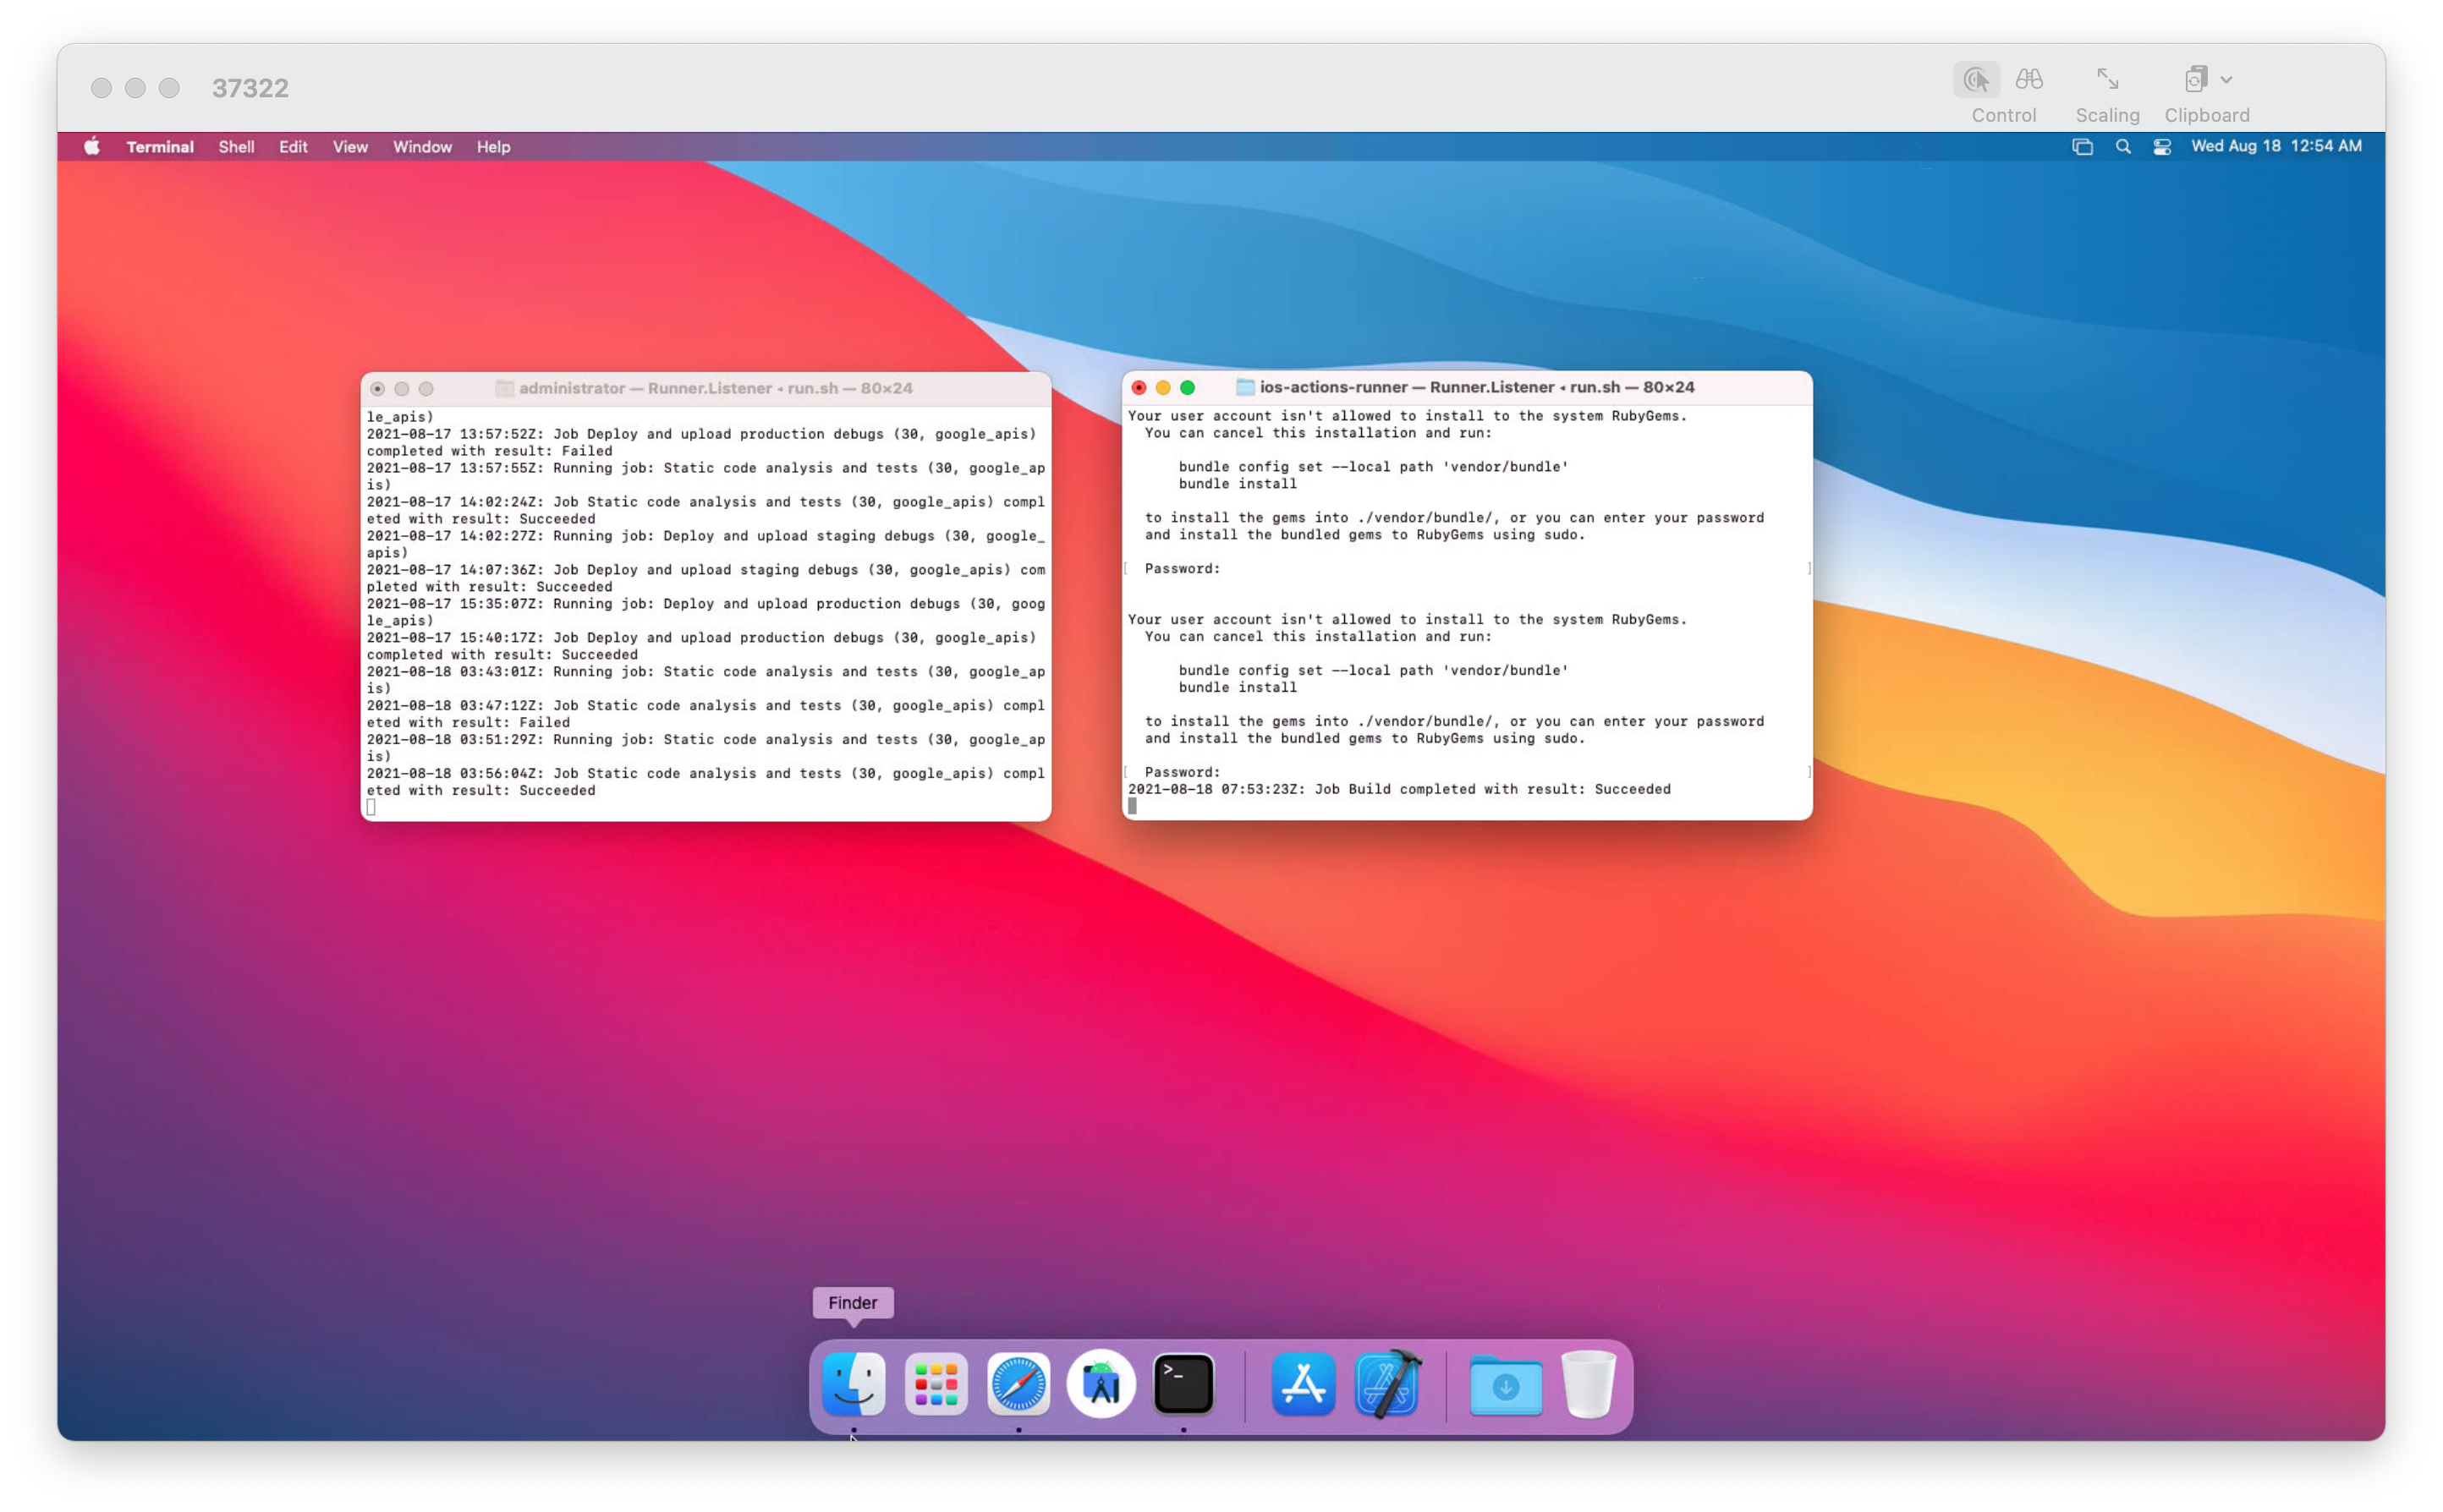Image resolution: width=2443 pixels, height=1512 pixels.
Task: Open Launchpad in the Dock
Action: point(936,1384)
